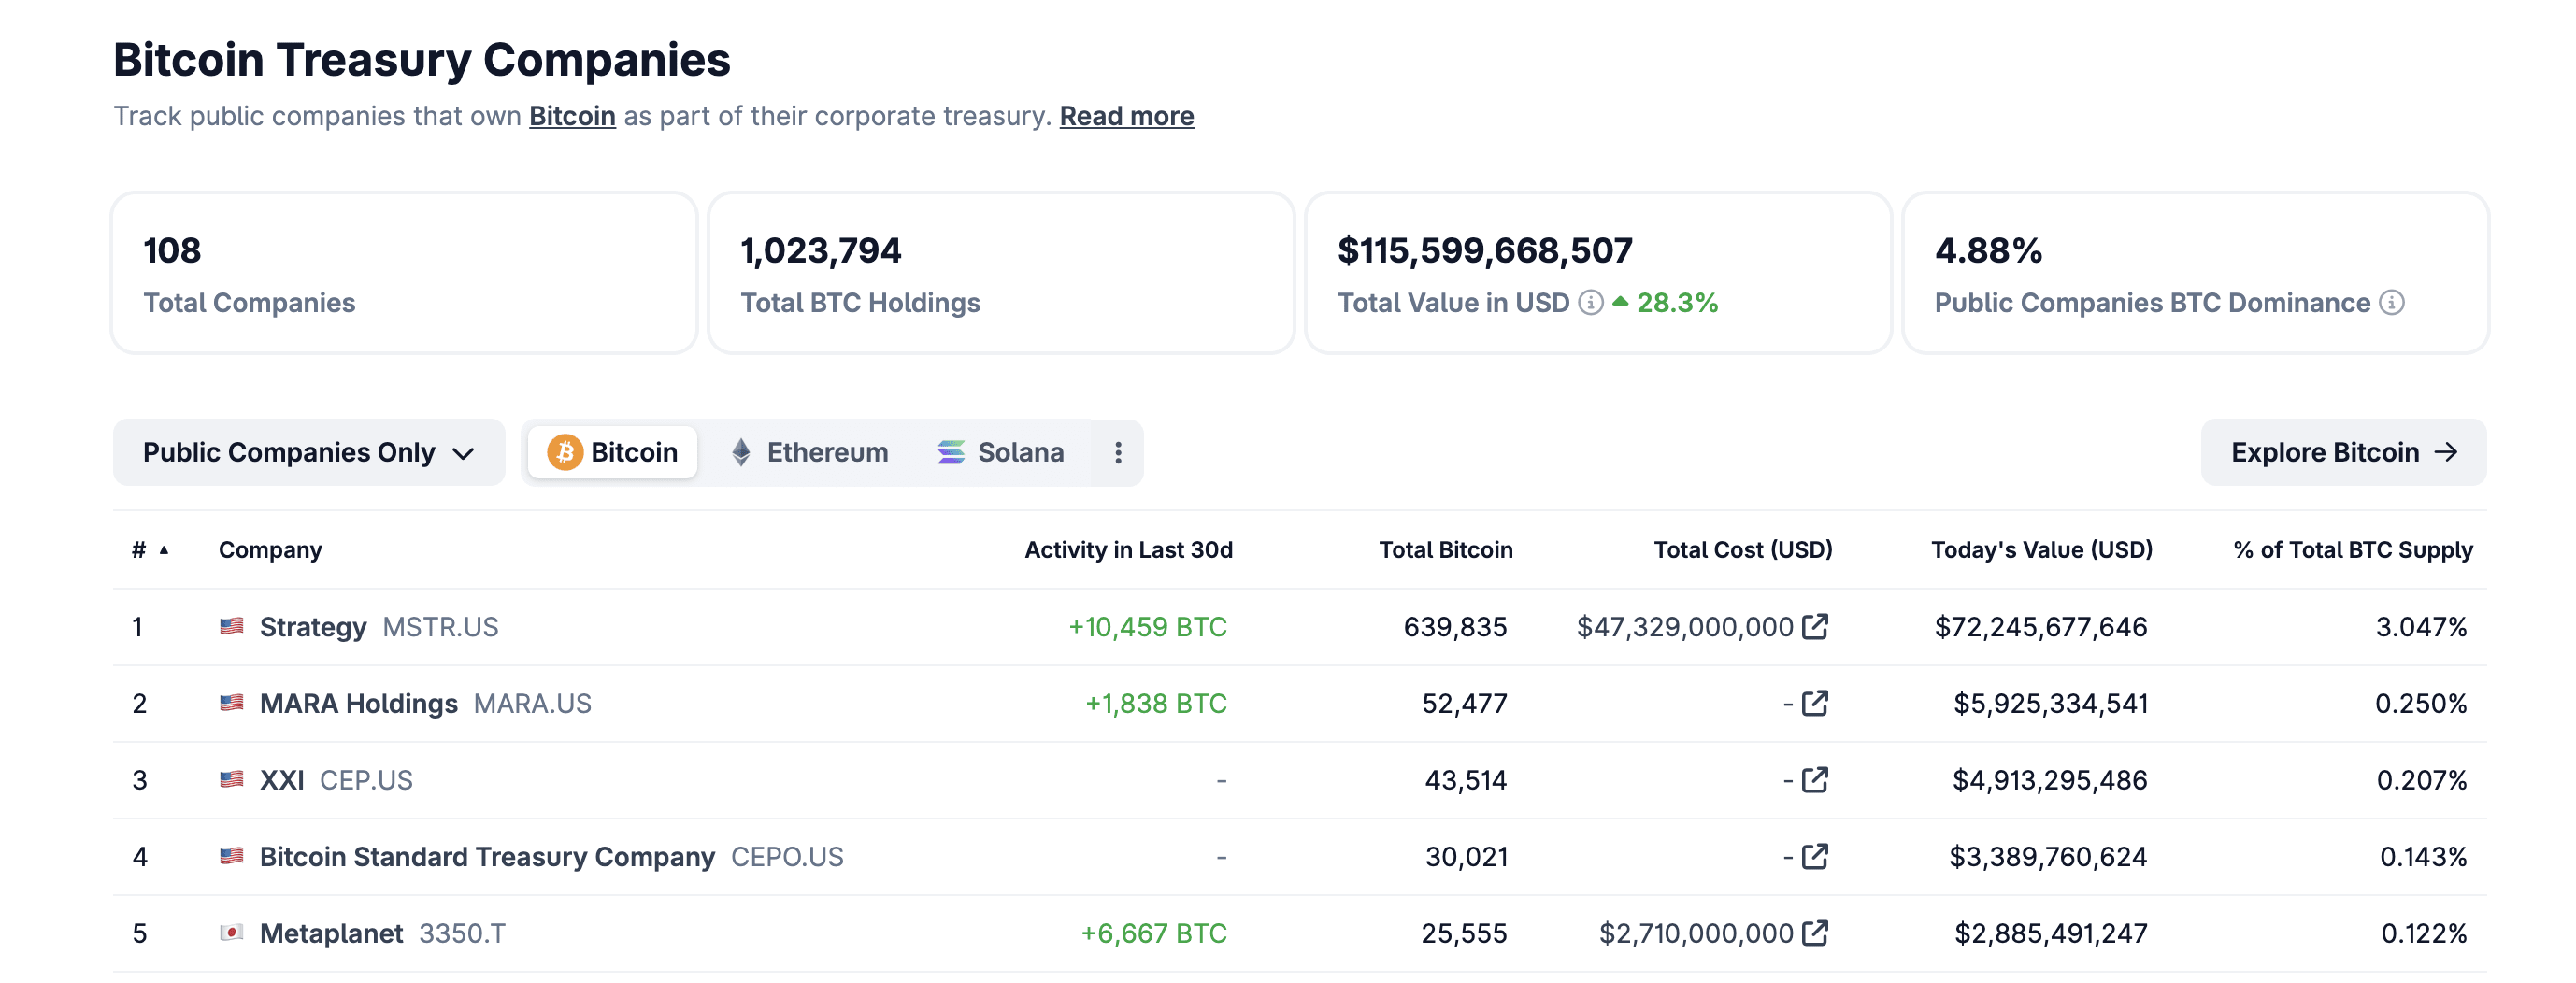Open external link beside Metaplanet's cost figure
This screenshot has height=983, width=2576.
(x=1816, y=933)
